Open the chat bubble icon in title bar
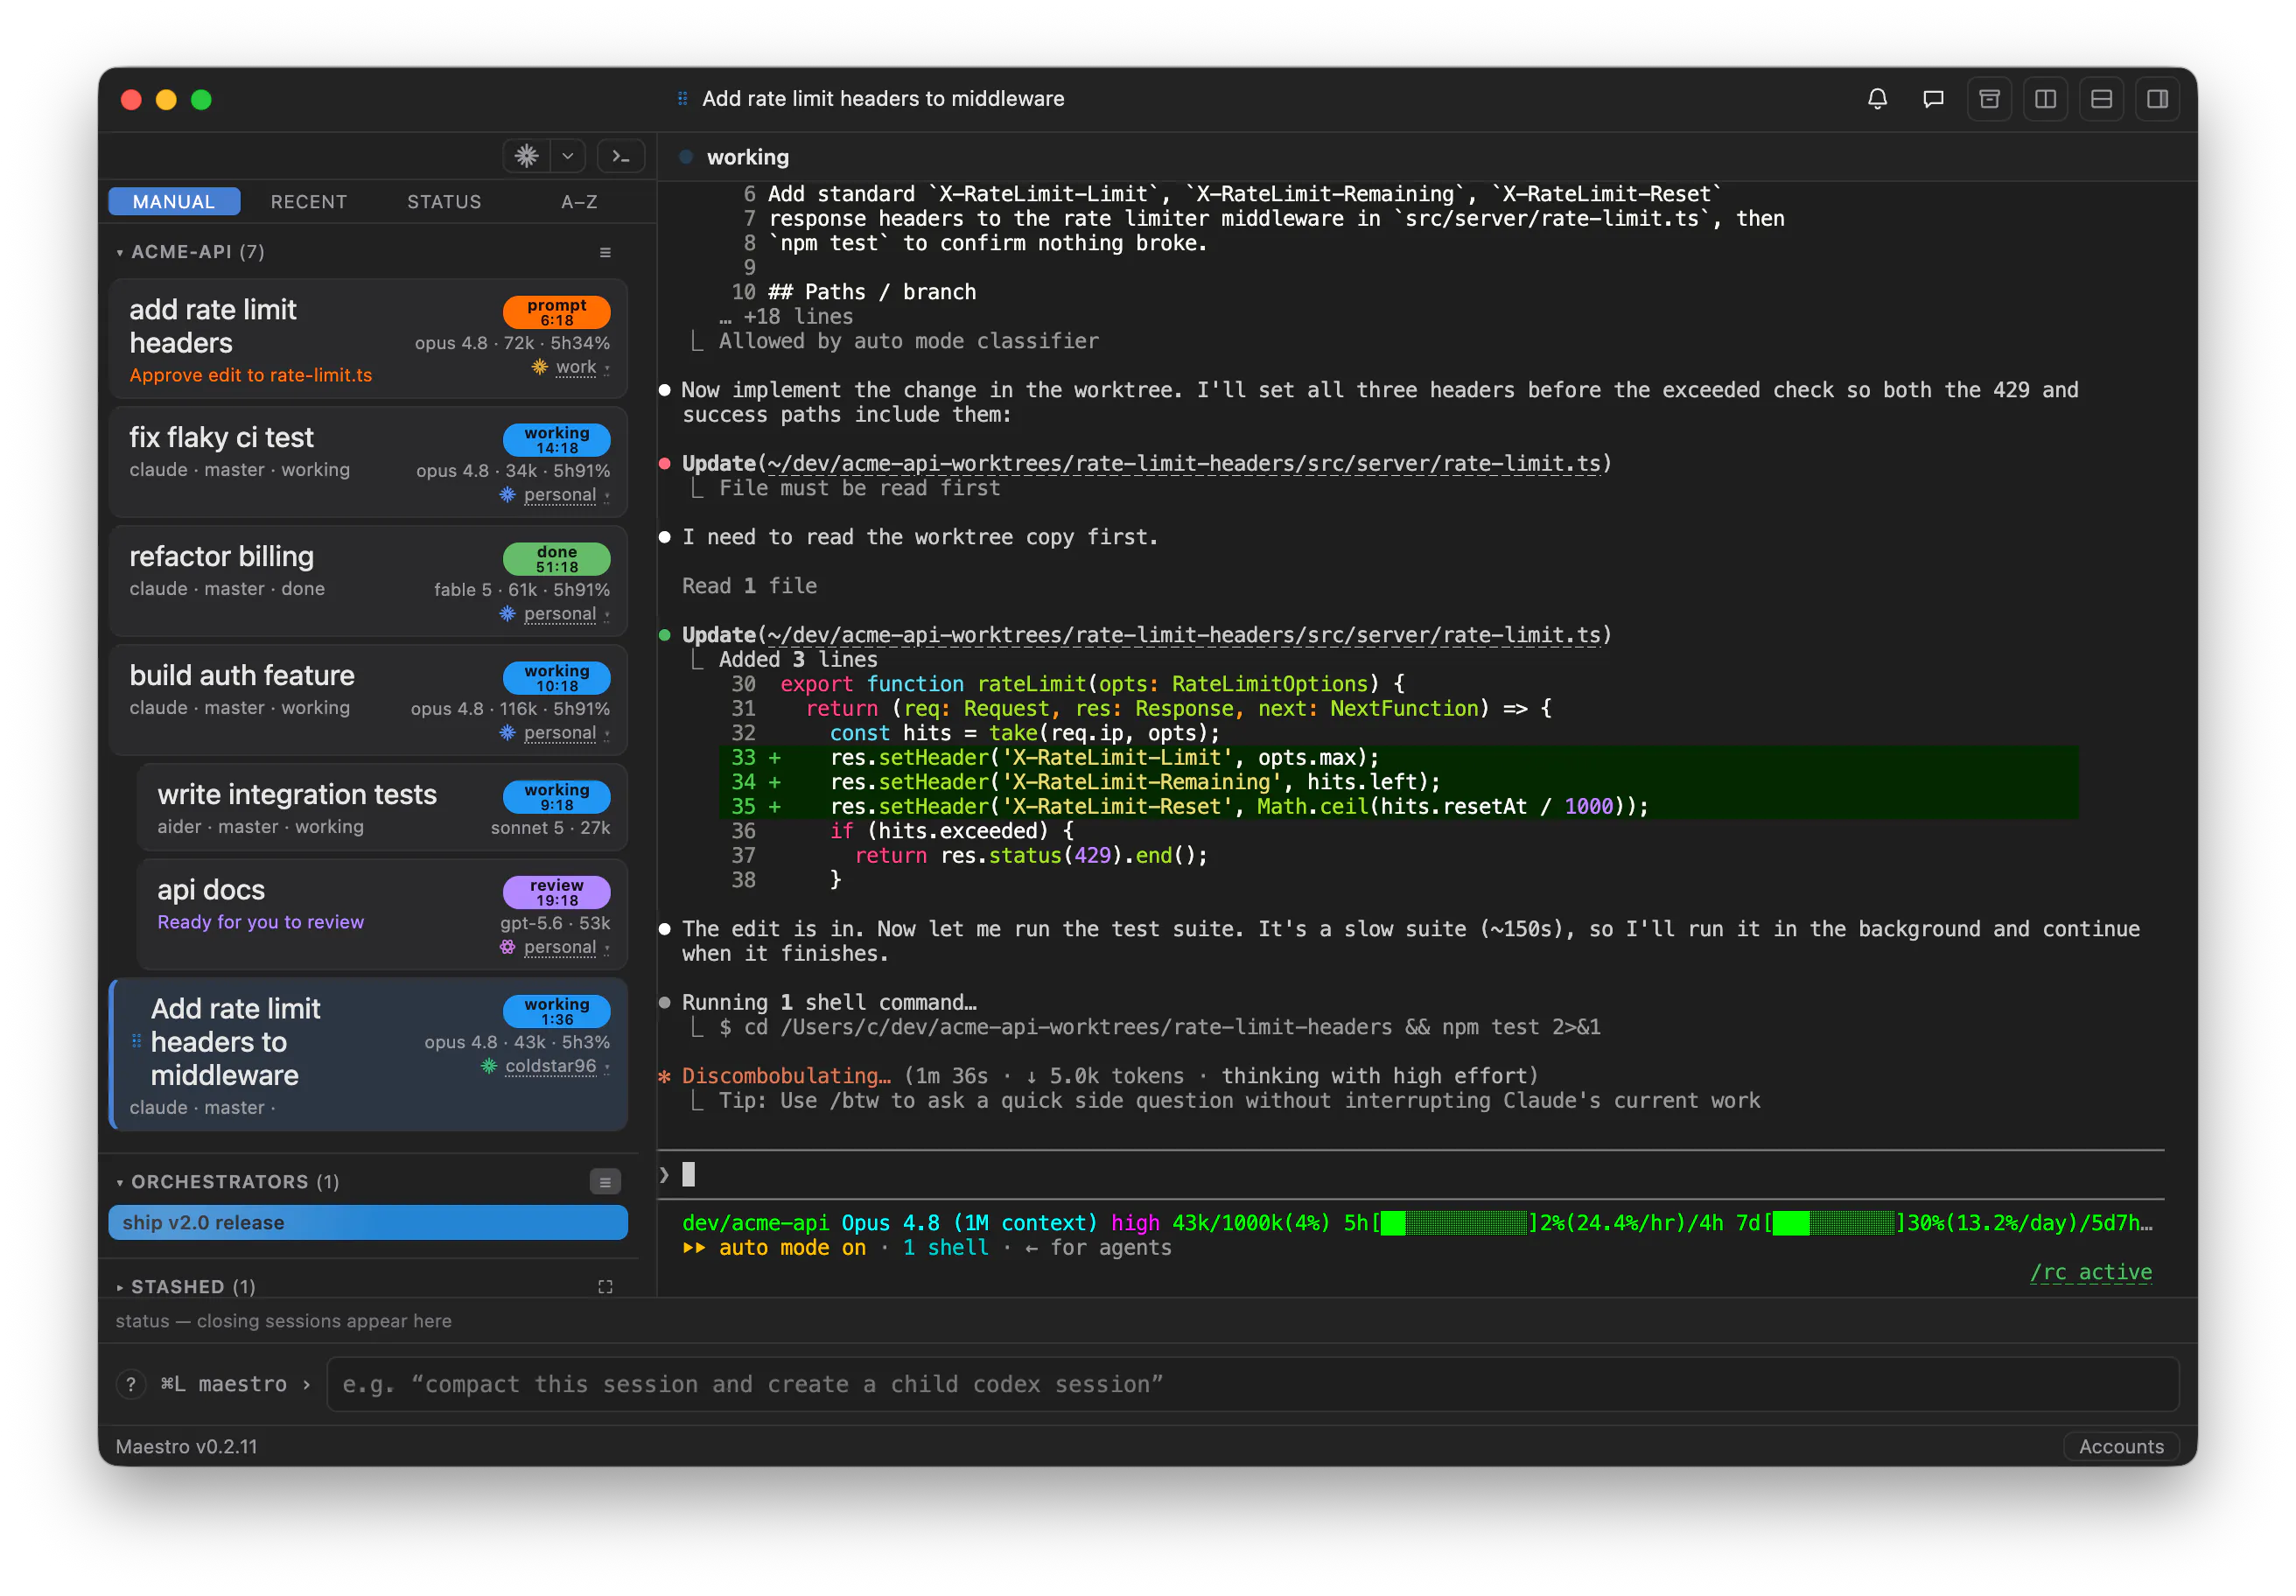 [x=1933, y=99]
